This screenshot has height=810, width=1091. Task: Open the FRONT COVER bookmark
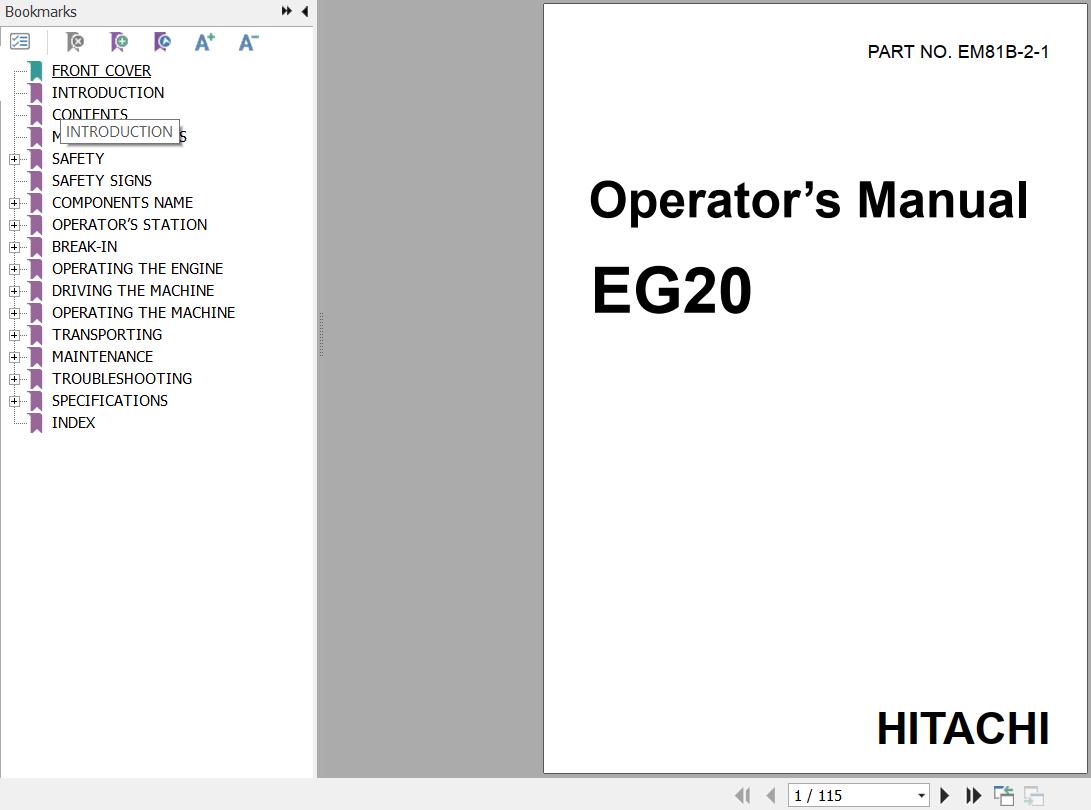point(101,71)
